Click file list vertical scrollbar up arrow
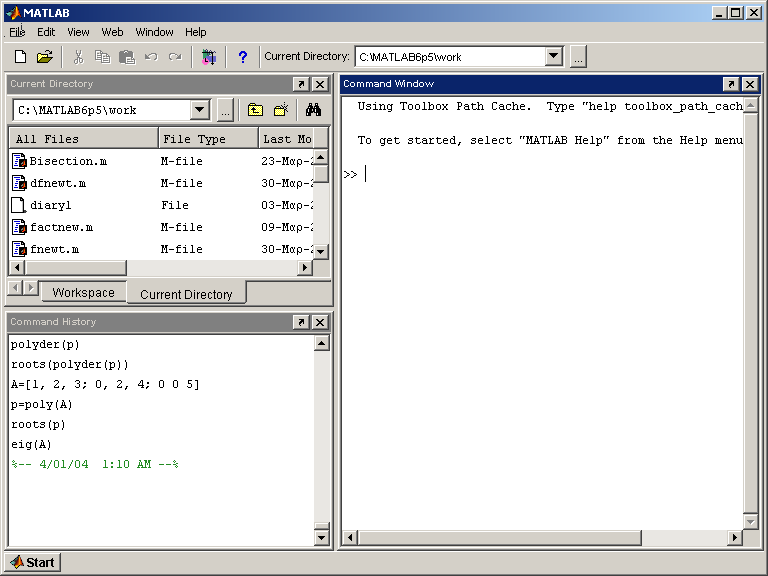Screen dimensions: 768x576 (321, 157)
